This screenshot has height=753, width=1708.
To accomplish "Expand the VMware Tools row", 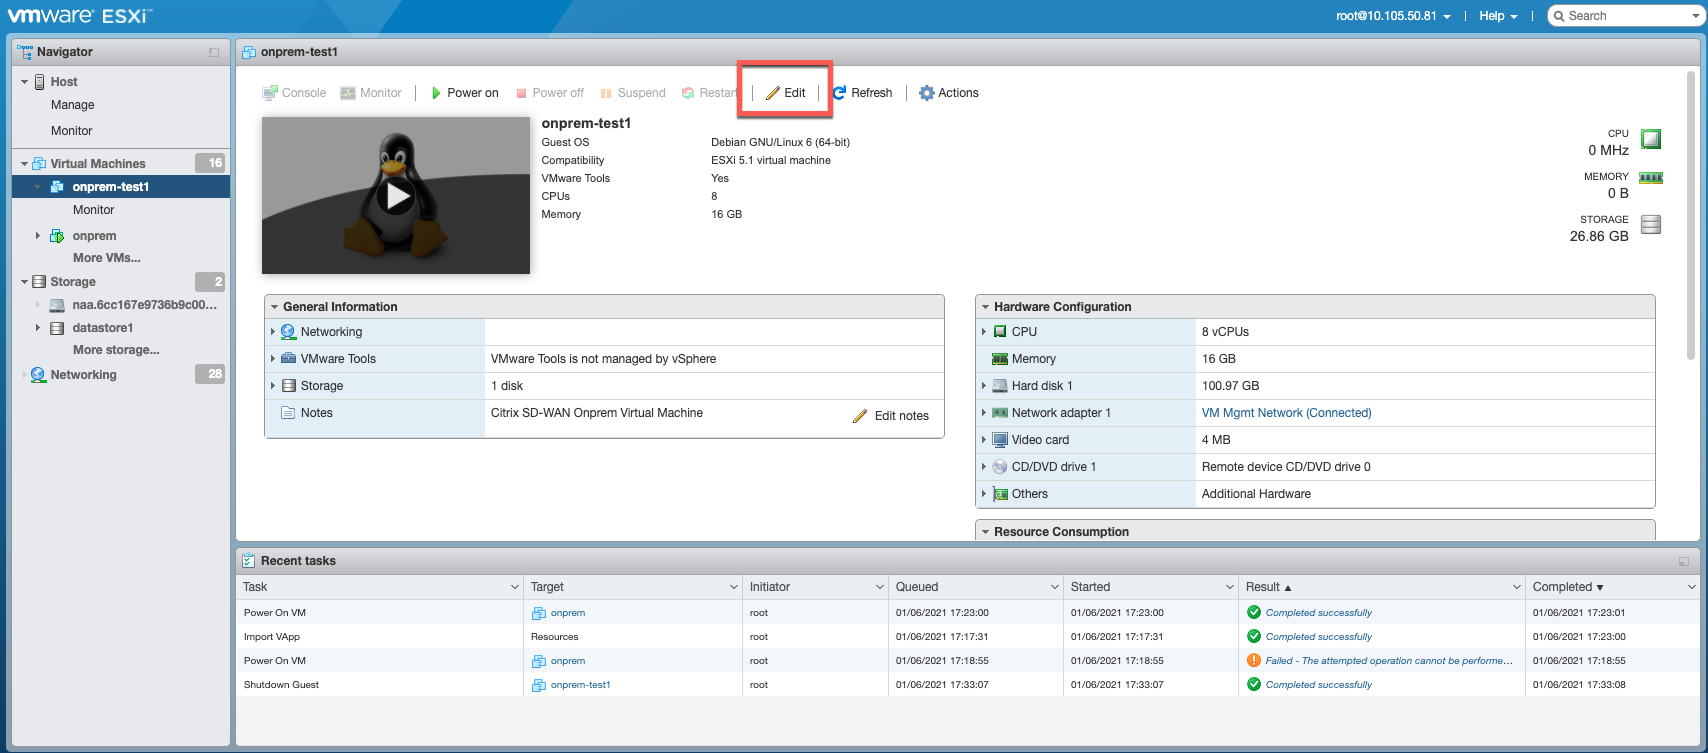I will pyautogui.click(x=272, y=359).
